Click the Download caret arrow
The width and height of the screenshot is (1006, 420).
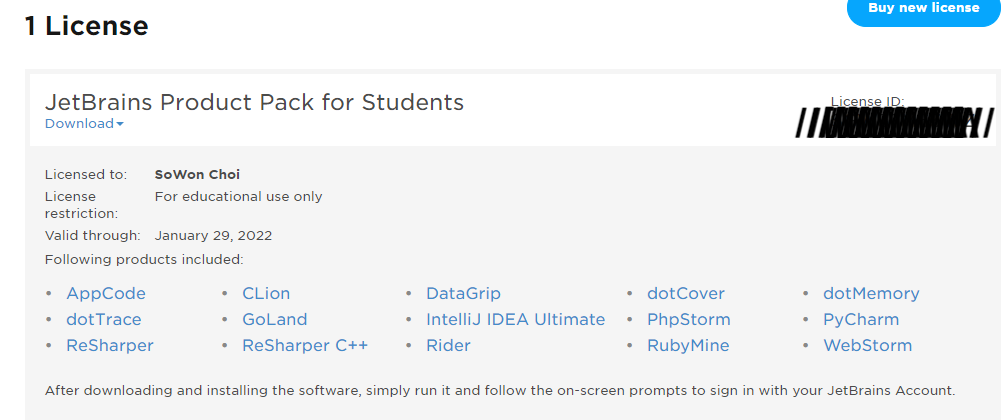[120, 124]
